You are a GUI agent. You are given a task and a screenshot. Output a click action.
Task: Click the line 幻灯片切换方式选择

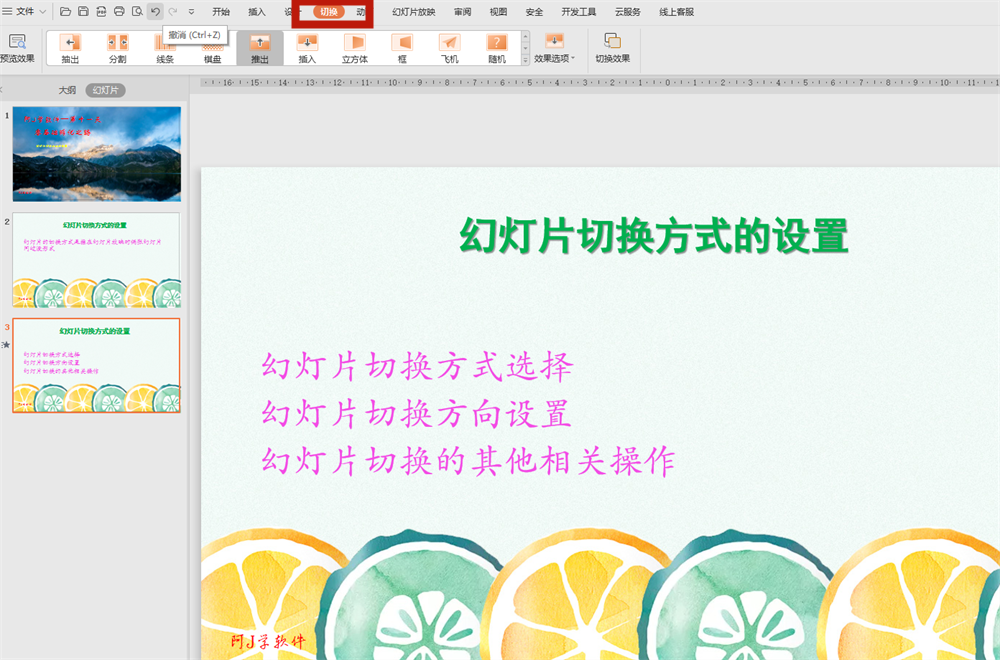tap(417, 367)
